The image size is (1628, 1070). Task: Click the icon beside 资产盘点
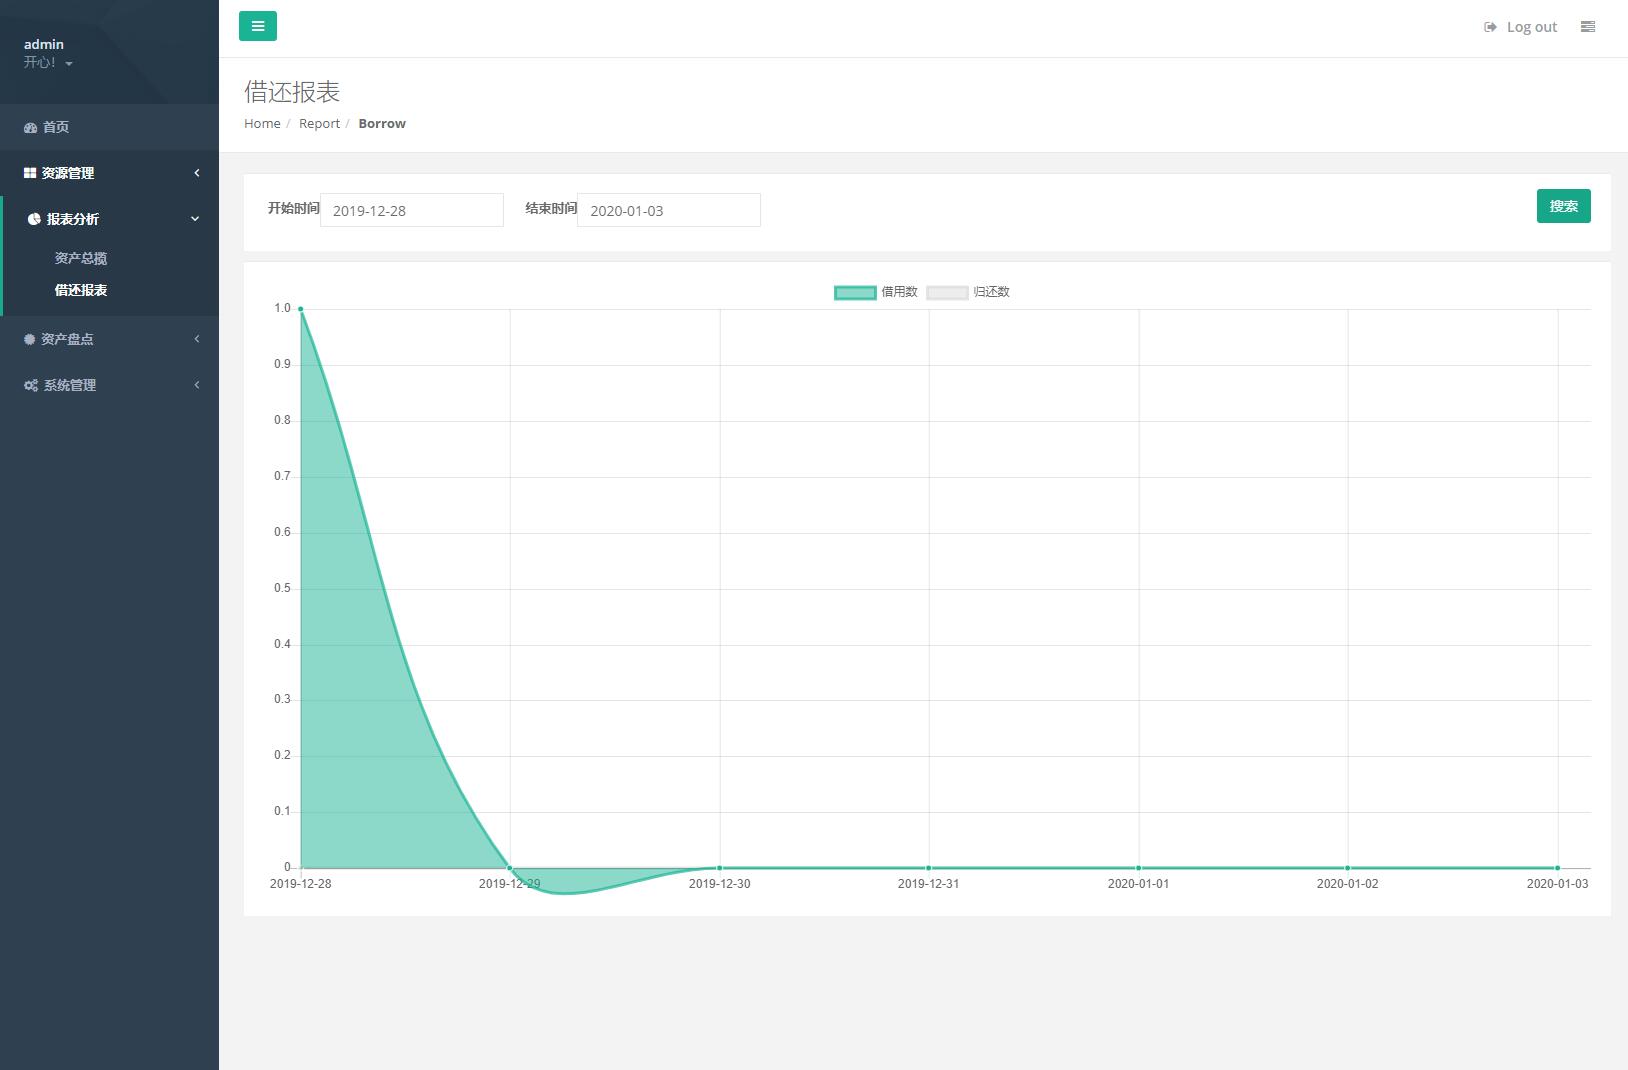point(30,339)
